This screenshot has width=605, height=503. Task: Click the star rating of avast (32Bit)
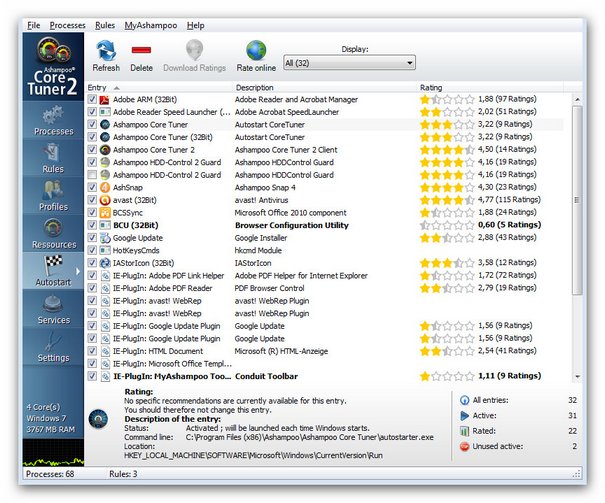(447, 200)
